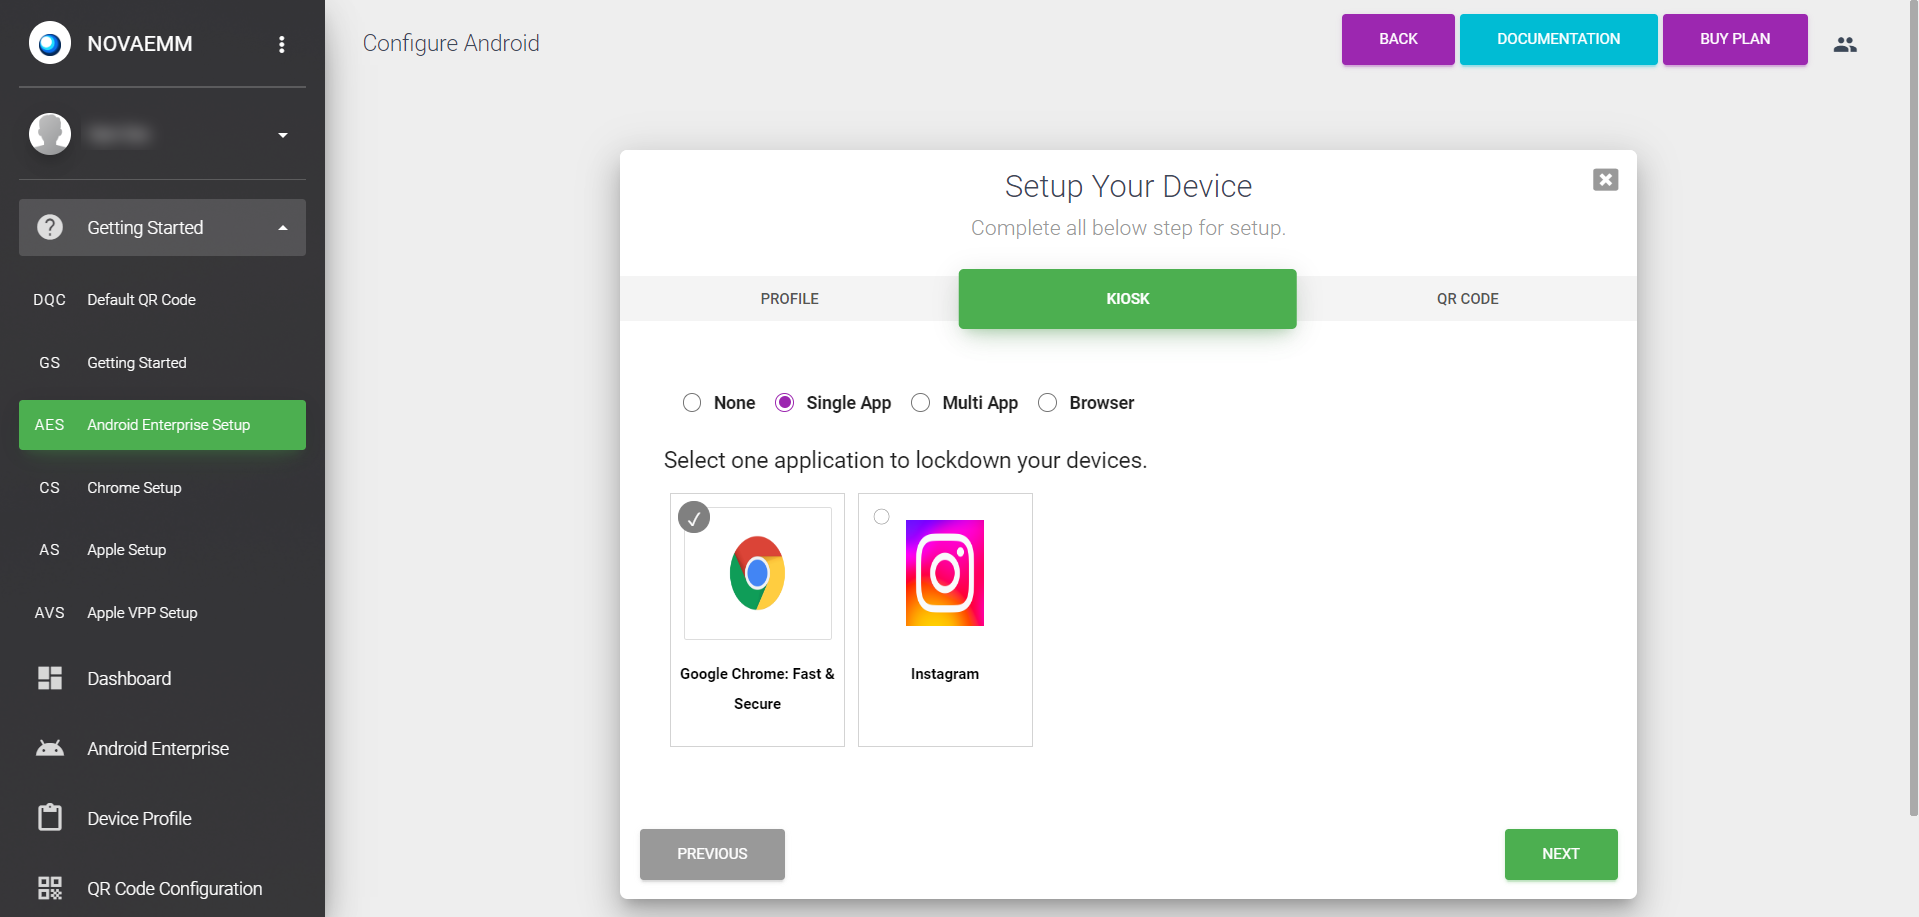Click the Google Chrome app icon

757,573
